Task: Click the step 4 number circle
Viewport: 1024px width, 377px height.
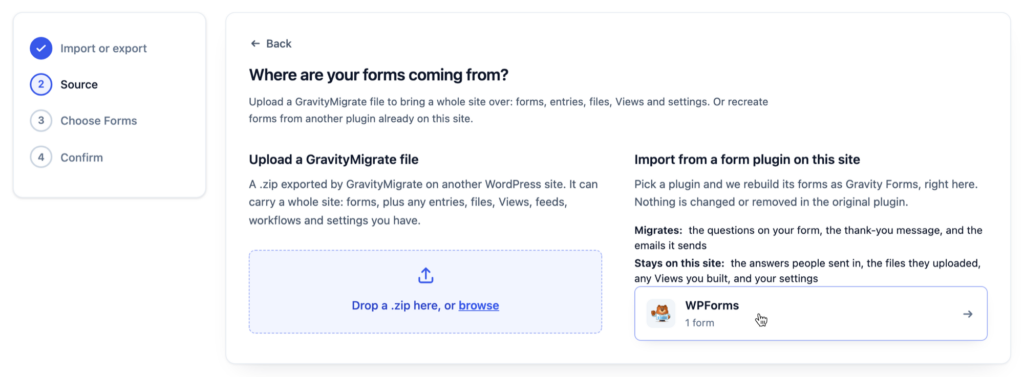Action: 40,157
